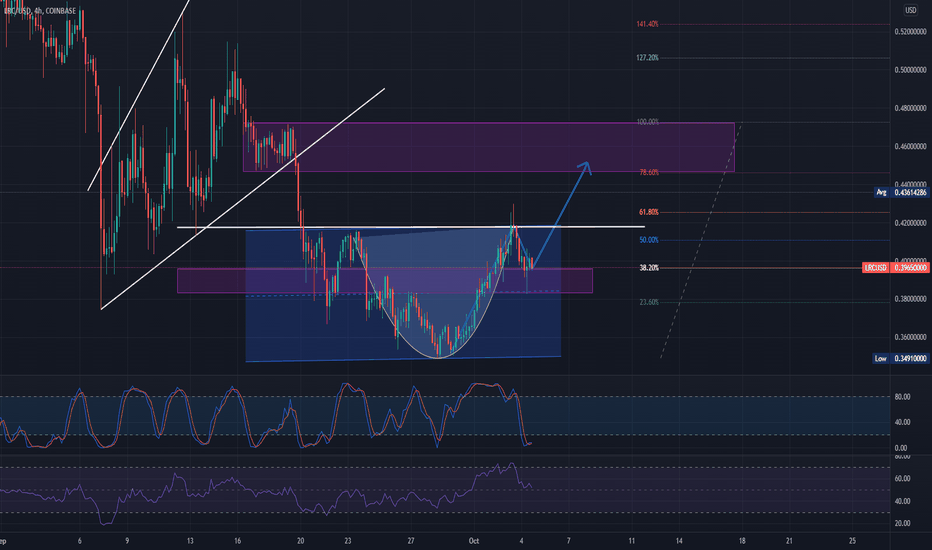This screenshot has width=932, height=550.
Task: Click the 100.00% Fibonacci level label
Action: point(647,122)
